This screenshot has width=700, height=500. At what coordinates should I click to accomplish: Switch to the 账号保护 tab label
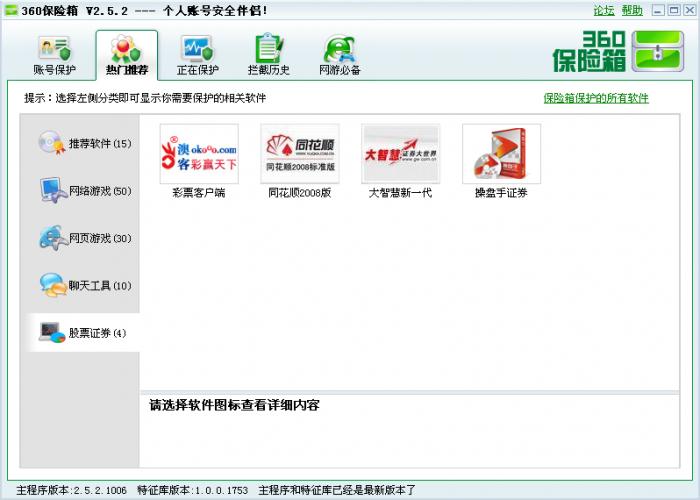point(54,70)
